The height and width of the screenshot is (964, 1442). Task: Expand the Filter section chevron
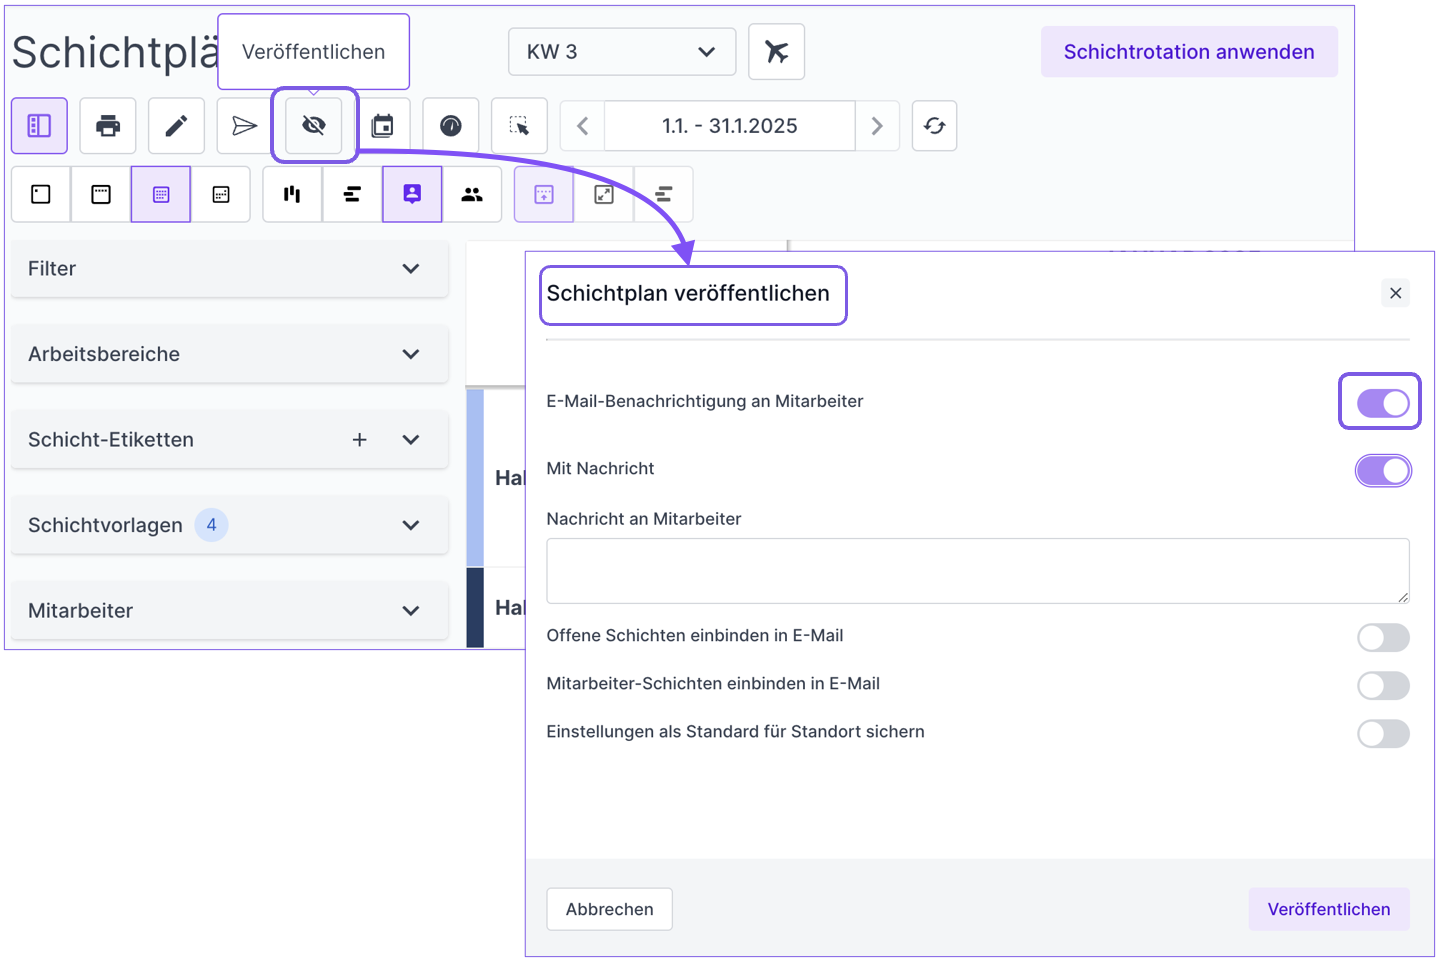[x=411, y=269]
